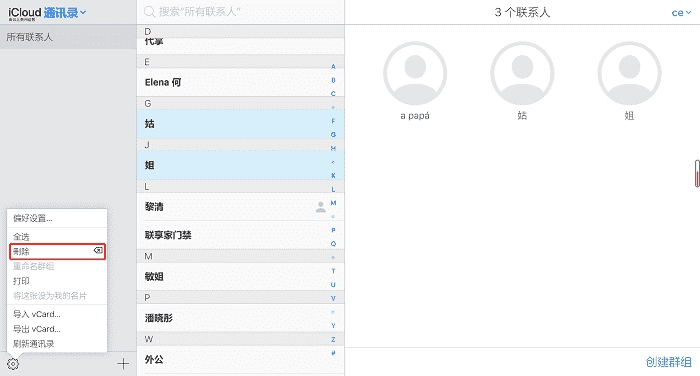
Task: Jump to index letter T
Action: 333,271
